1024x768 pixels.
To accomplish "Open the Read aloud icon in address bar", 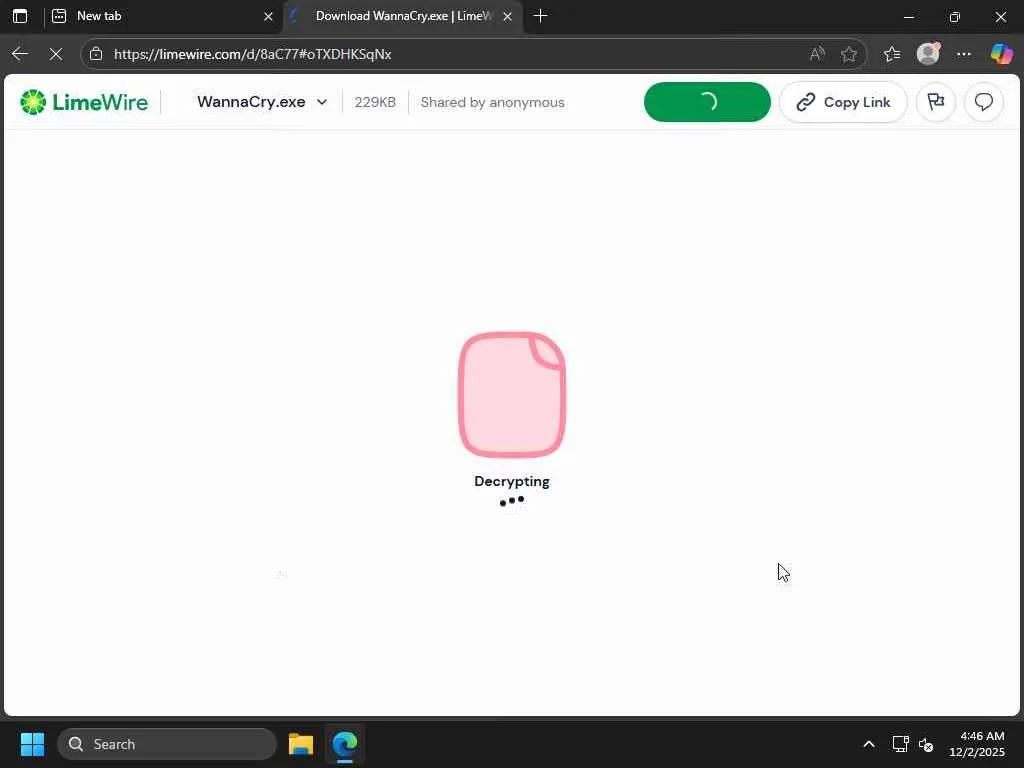I will 817,54.
